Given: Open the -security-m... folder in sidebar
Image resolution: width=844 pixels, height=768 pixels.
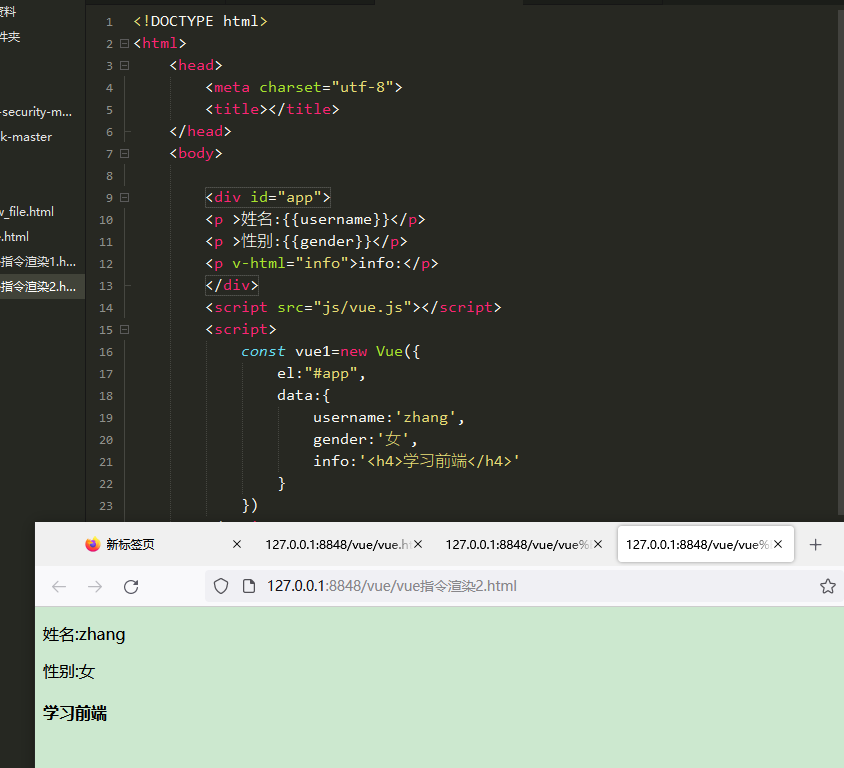Looking at the screenshot, I should [36, 112].
